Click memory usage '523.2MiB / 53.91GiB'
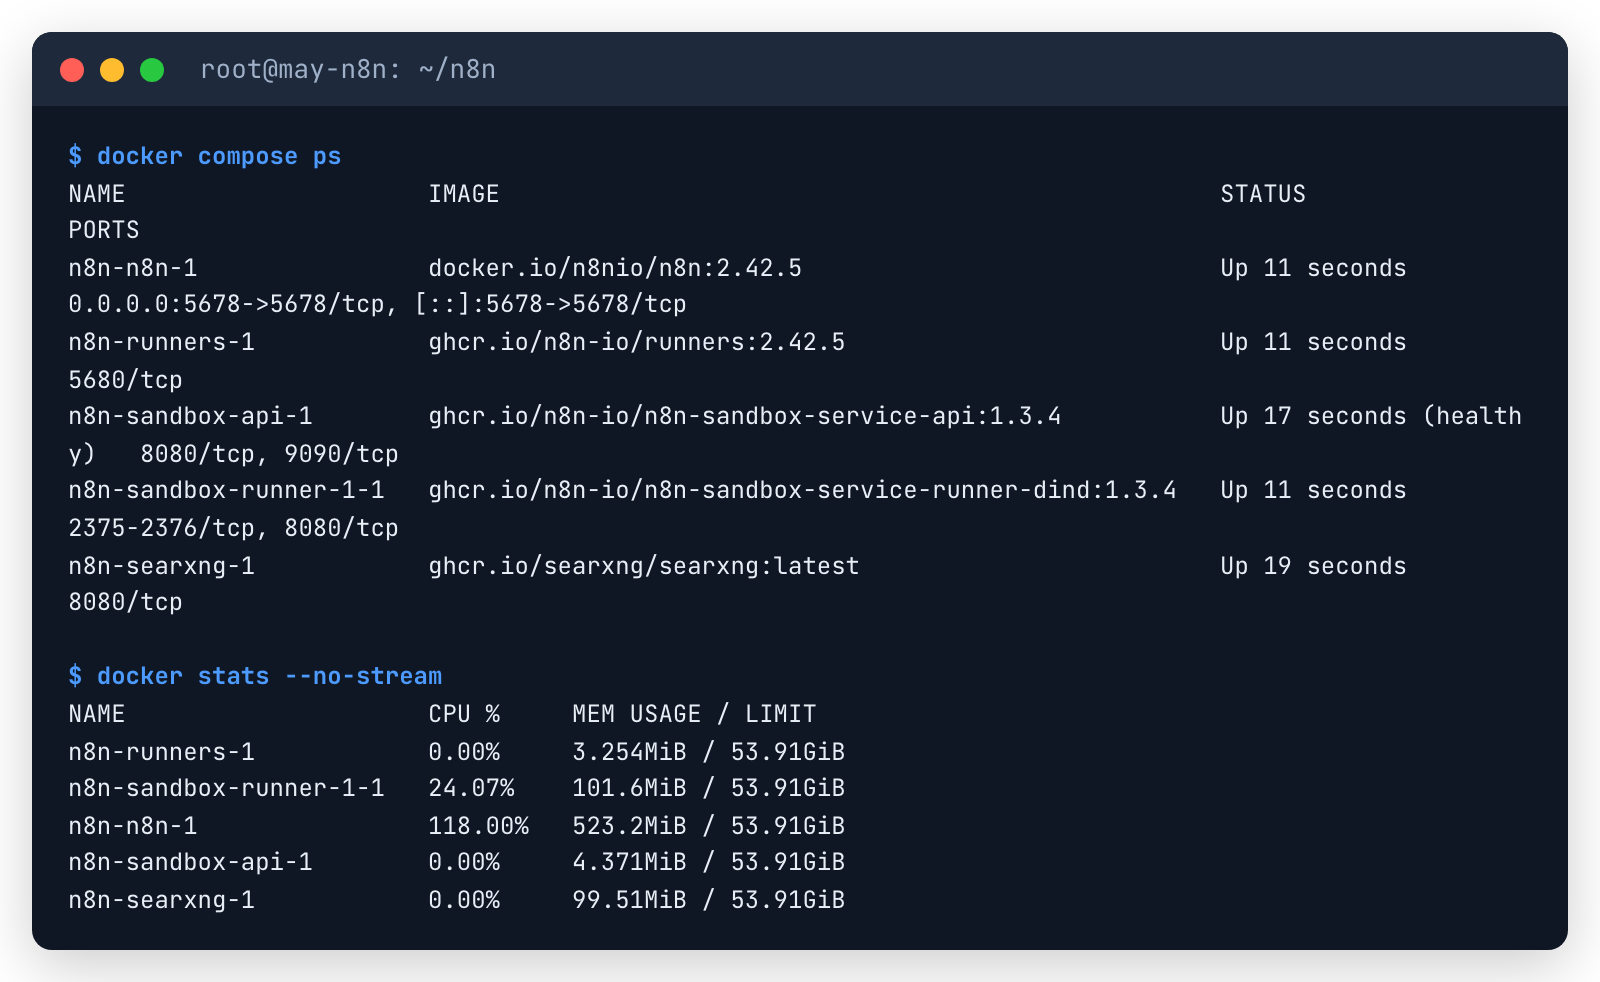Viewport: 1600px width, 982px height. (709, 826)
